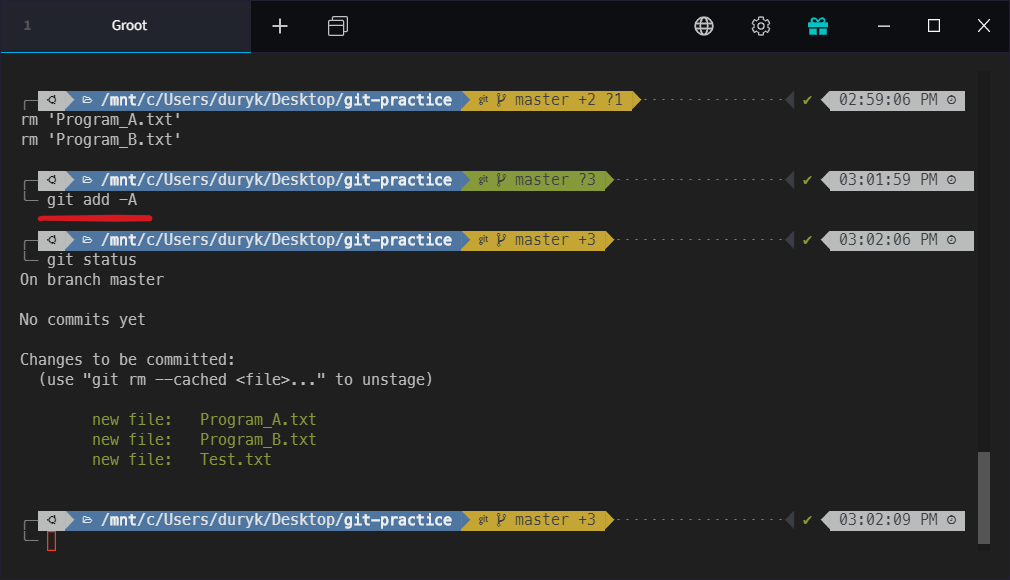The width and height of the screenshot is (1010, 580).
Task: Click the 'new file: Program_B.txt' entry
Action: [x=204, y=440]
